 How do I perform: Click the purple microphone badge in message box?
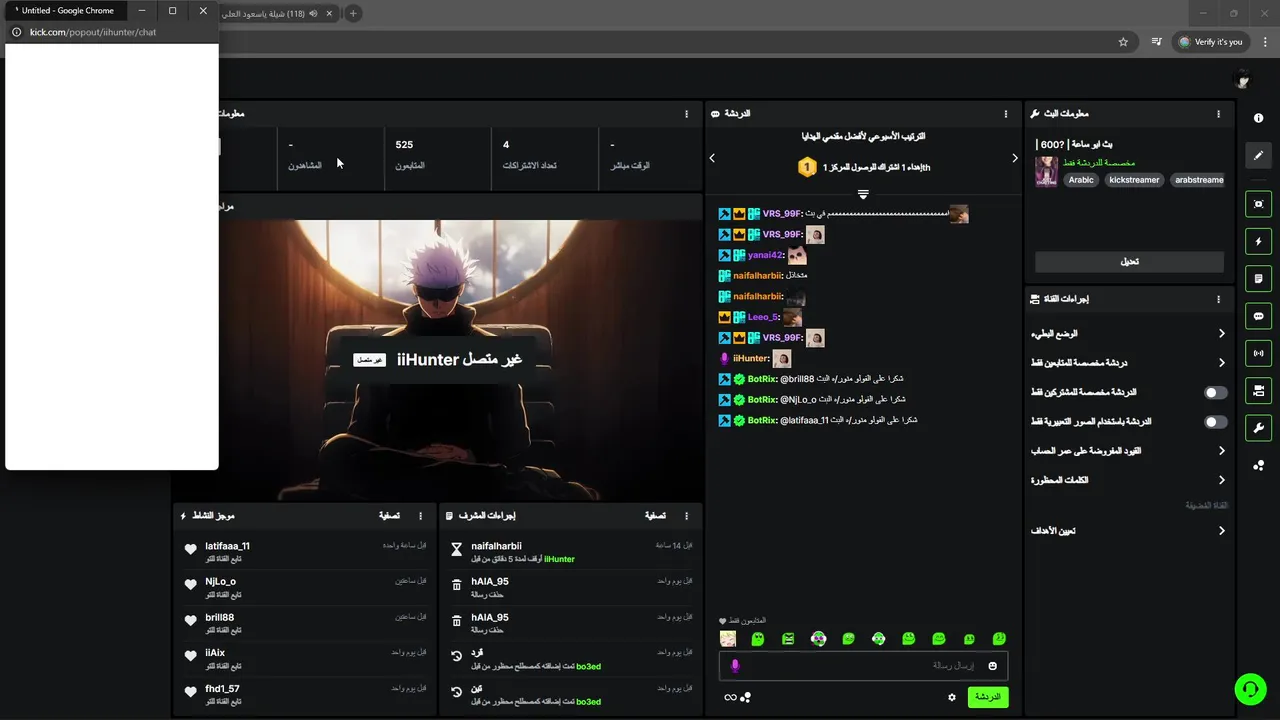point(735,666)
